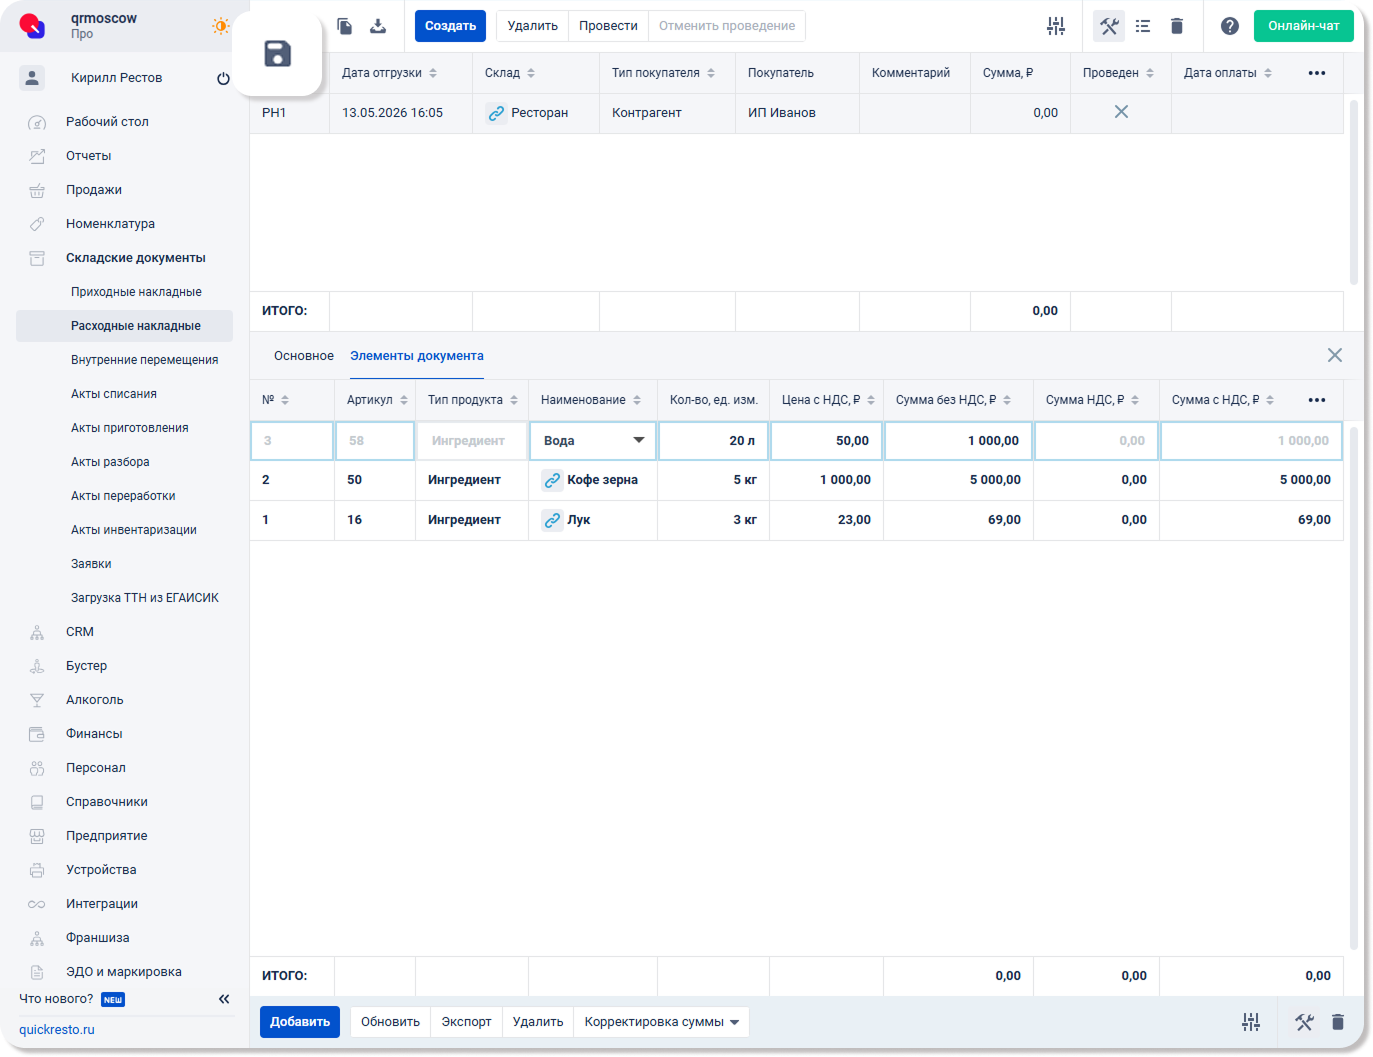The height and width of the screenshot is (1057, 1373).
Task: Click the Цена с НДС field showing 50,00
Action: (826, 441)
